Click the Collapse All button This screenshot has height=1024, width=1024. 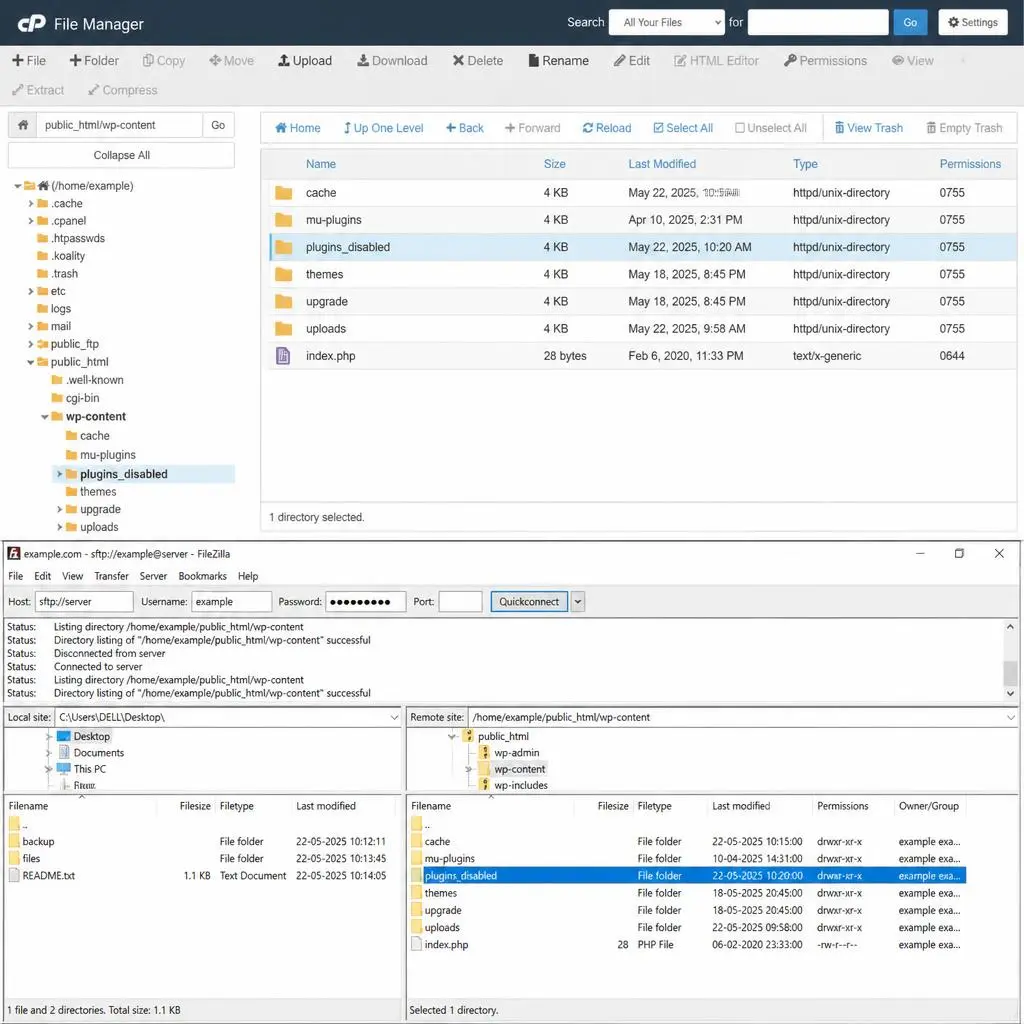[121, 155]
